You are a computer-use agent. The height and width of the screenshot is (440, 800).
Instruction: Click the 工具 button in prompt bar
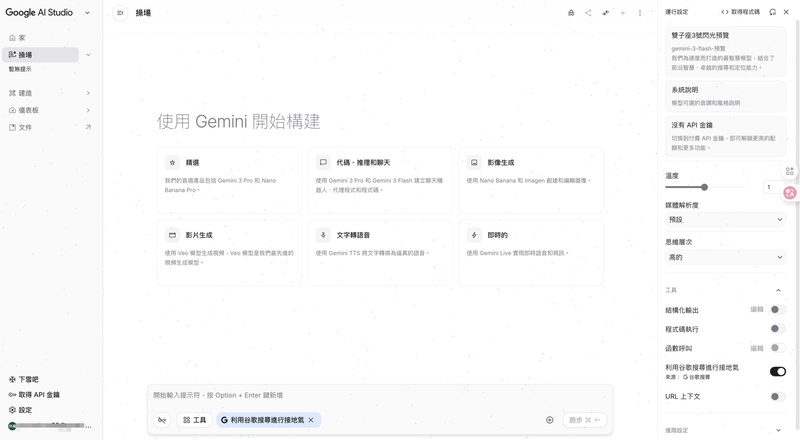(194, 420)
